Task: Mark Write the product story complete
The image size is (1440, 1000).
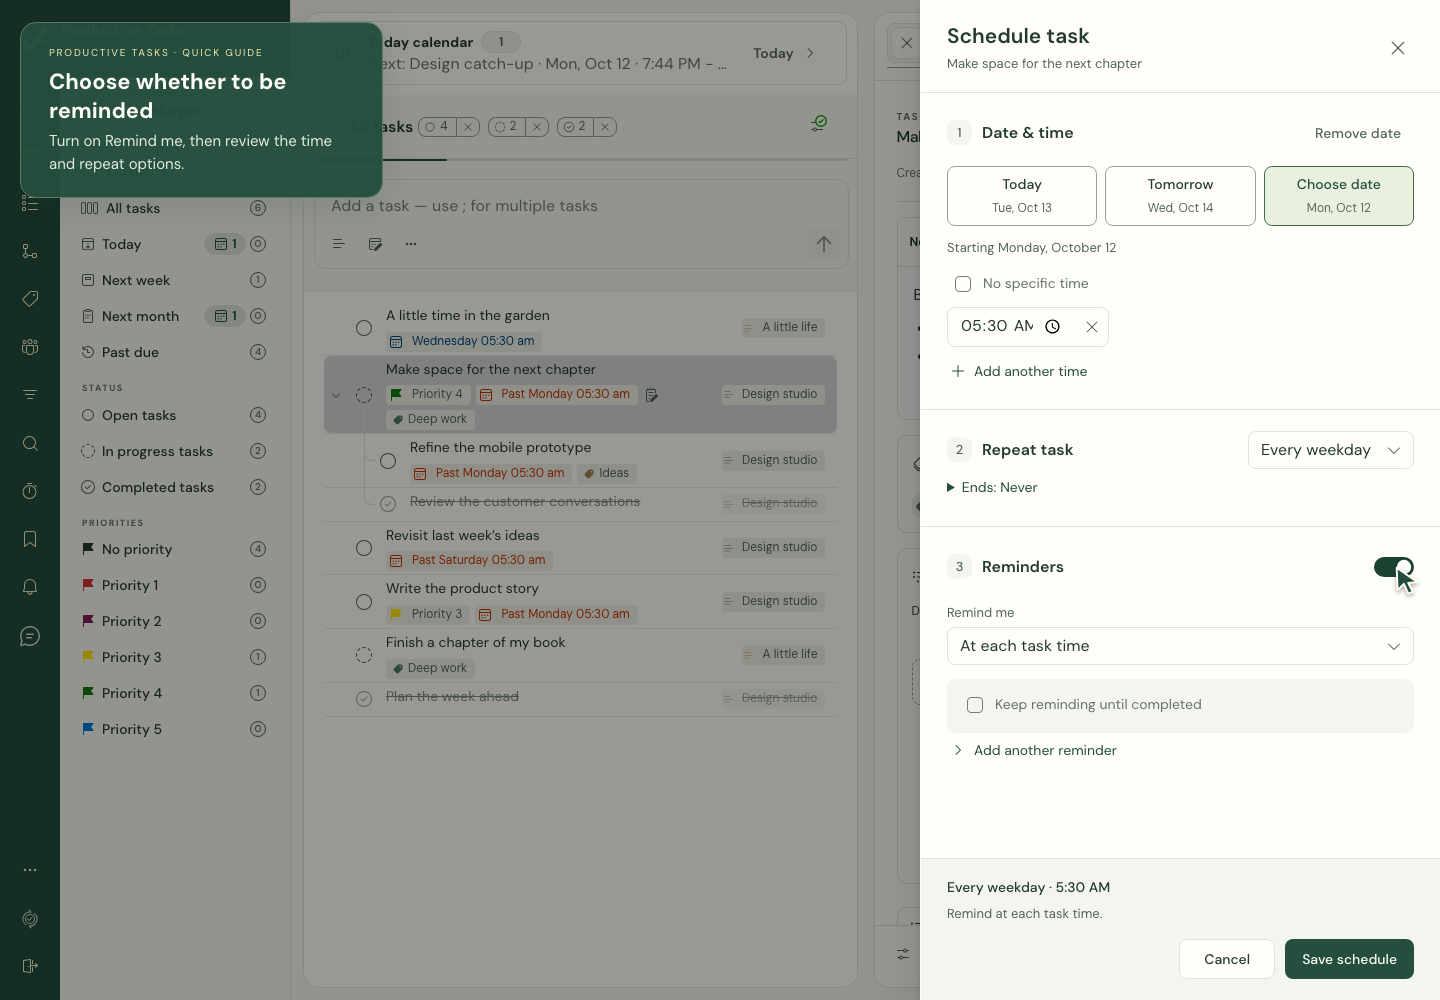Action: 364,602
